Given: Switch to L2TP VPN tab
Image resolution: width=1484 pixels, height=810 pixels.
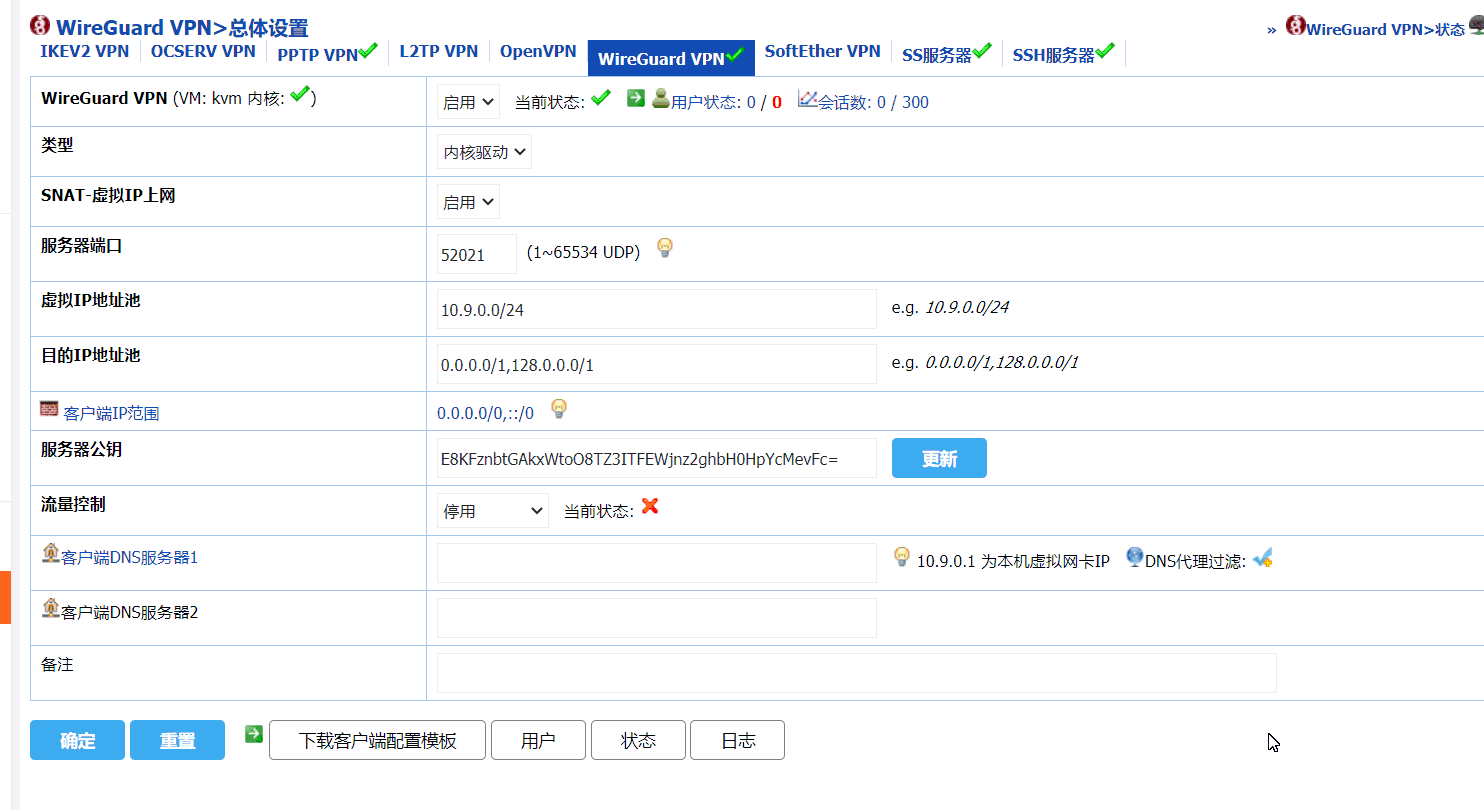Looking at the screenshot, I should click(x=438, y=51).
